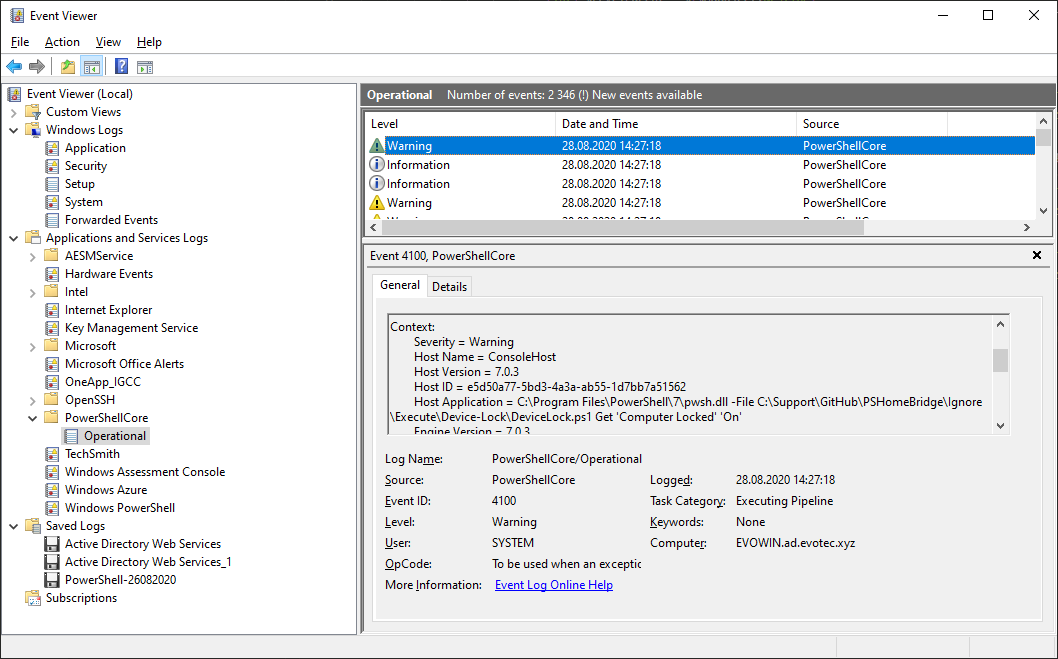
Task: Open the Event Log Online Help link
Action: 553,585
